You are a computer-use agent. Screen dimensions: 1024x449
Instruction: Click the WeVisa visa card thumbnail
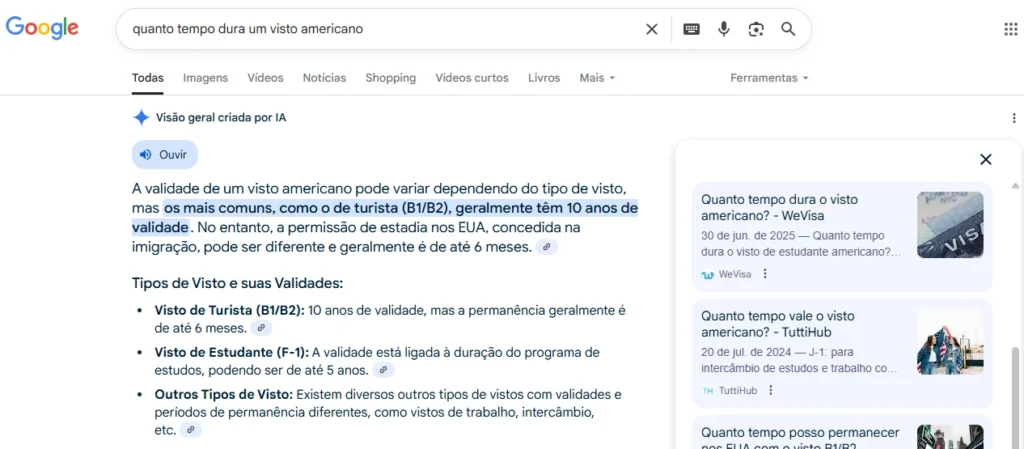click(x=950, y=225)
